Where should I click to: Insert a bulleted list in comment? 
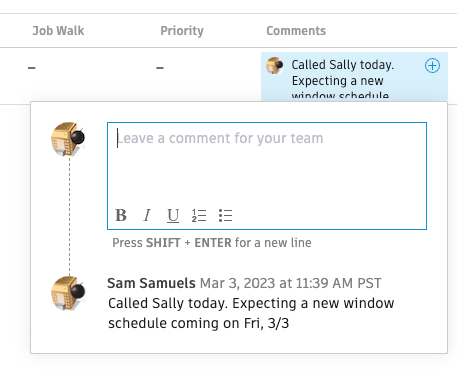point(225,215)
